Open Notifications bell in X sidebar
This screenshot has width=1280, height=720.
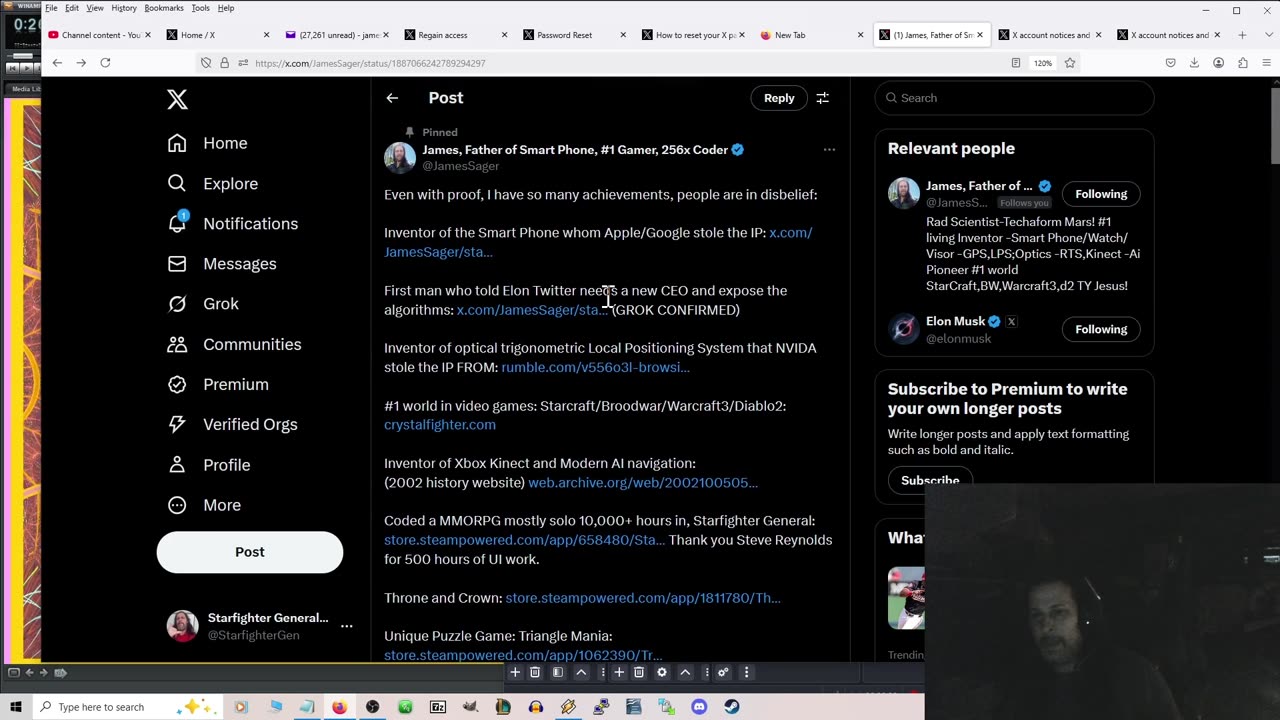click(232, 223)
